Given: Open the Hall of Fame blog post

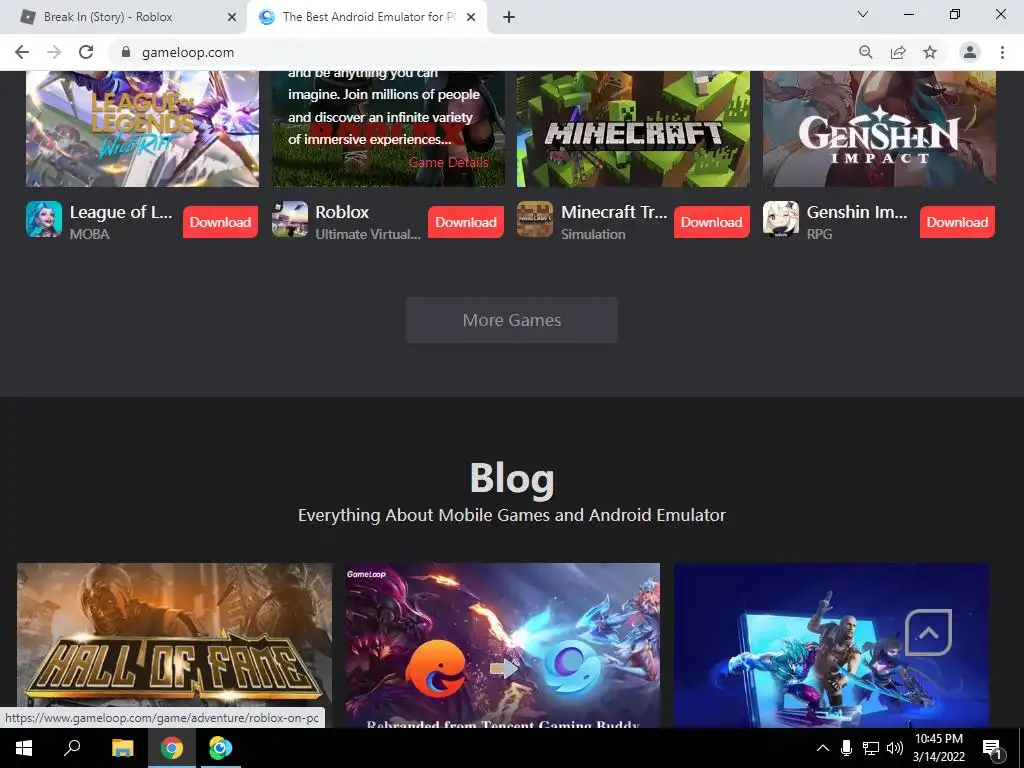Looking at the screenshot, I should pos(174,645).
